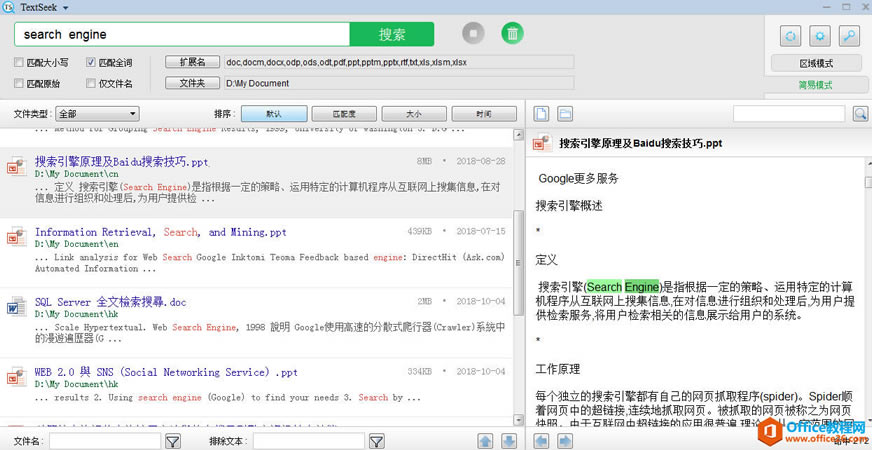Screen dimensions: 872x450
Task: Switch to 区域模式
Action: (x=816, y=63)
